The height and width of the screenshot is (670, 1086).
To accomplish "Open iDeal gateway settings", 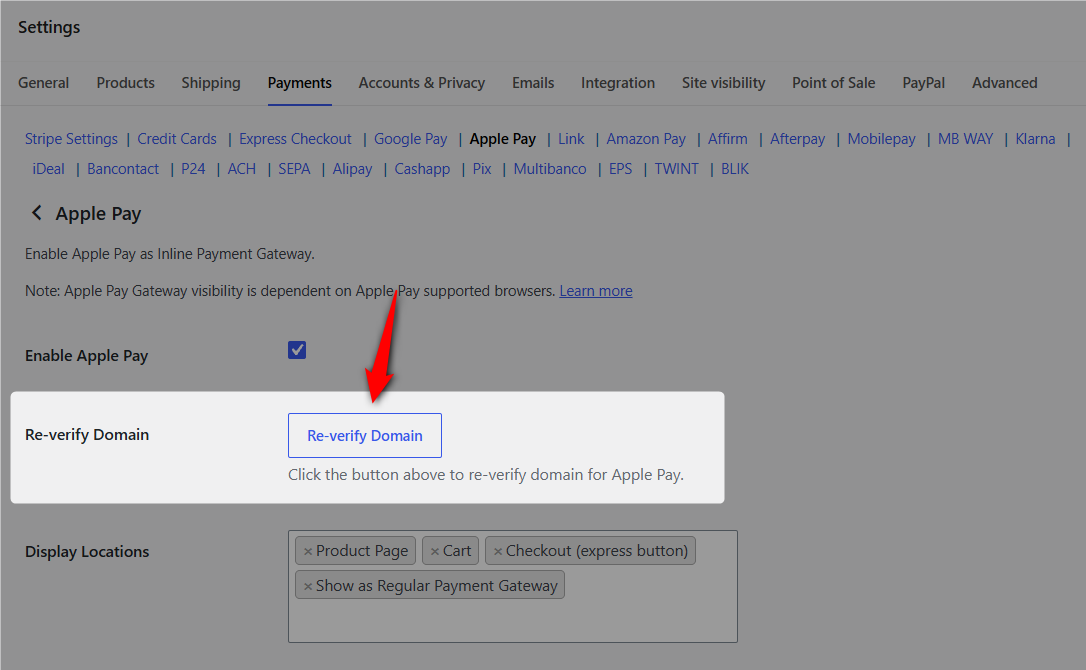I will point(48,169).
